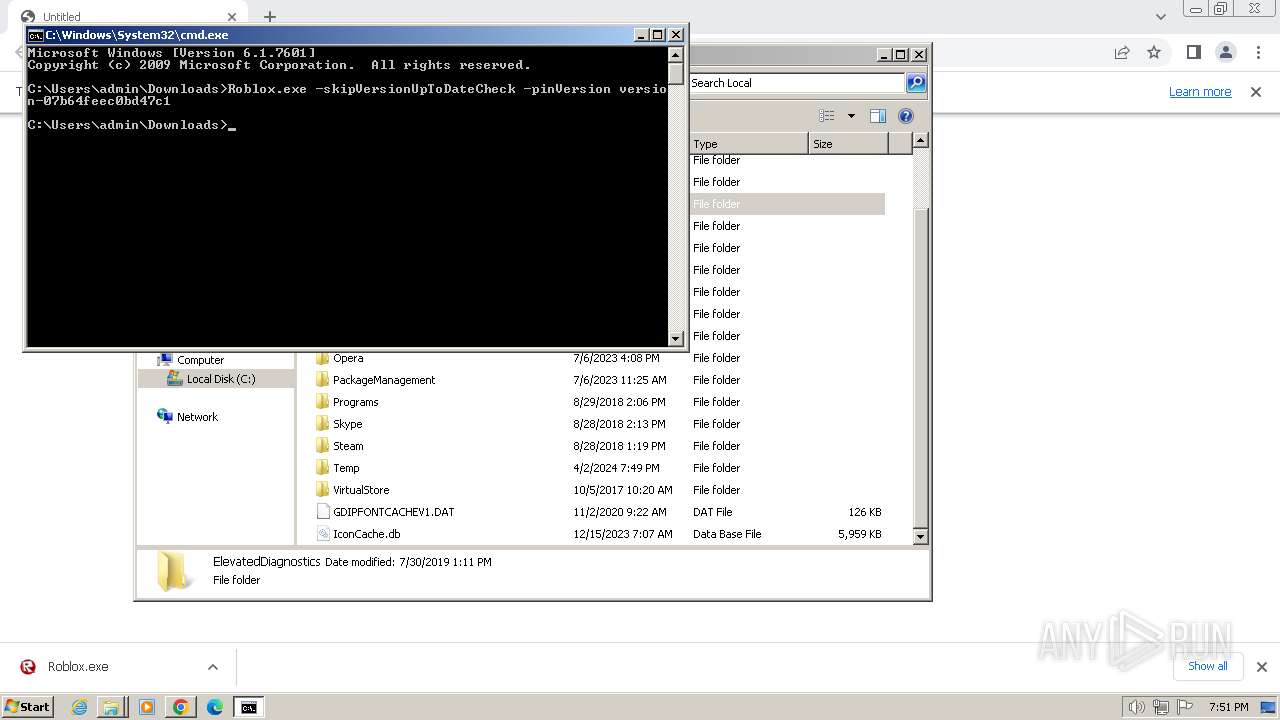Viewport: 1280px width, 720px height.
Task: Open the Explorer view options icon
Action: pos(827,116)
